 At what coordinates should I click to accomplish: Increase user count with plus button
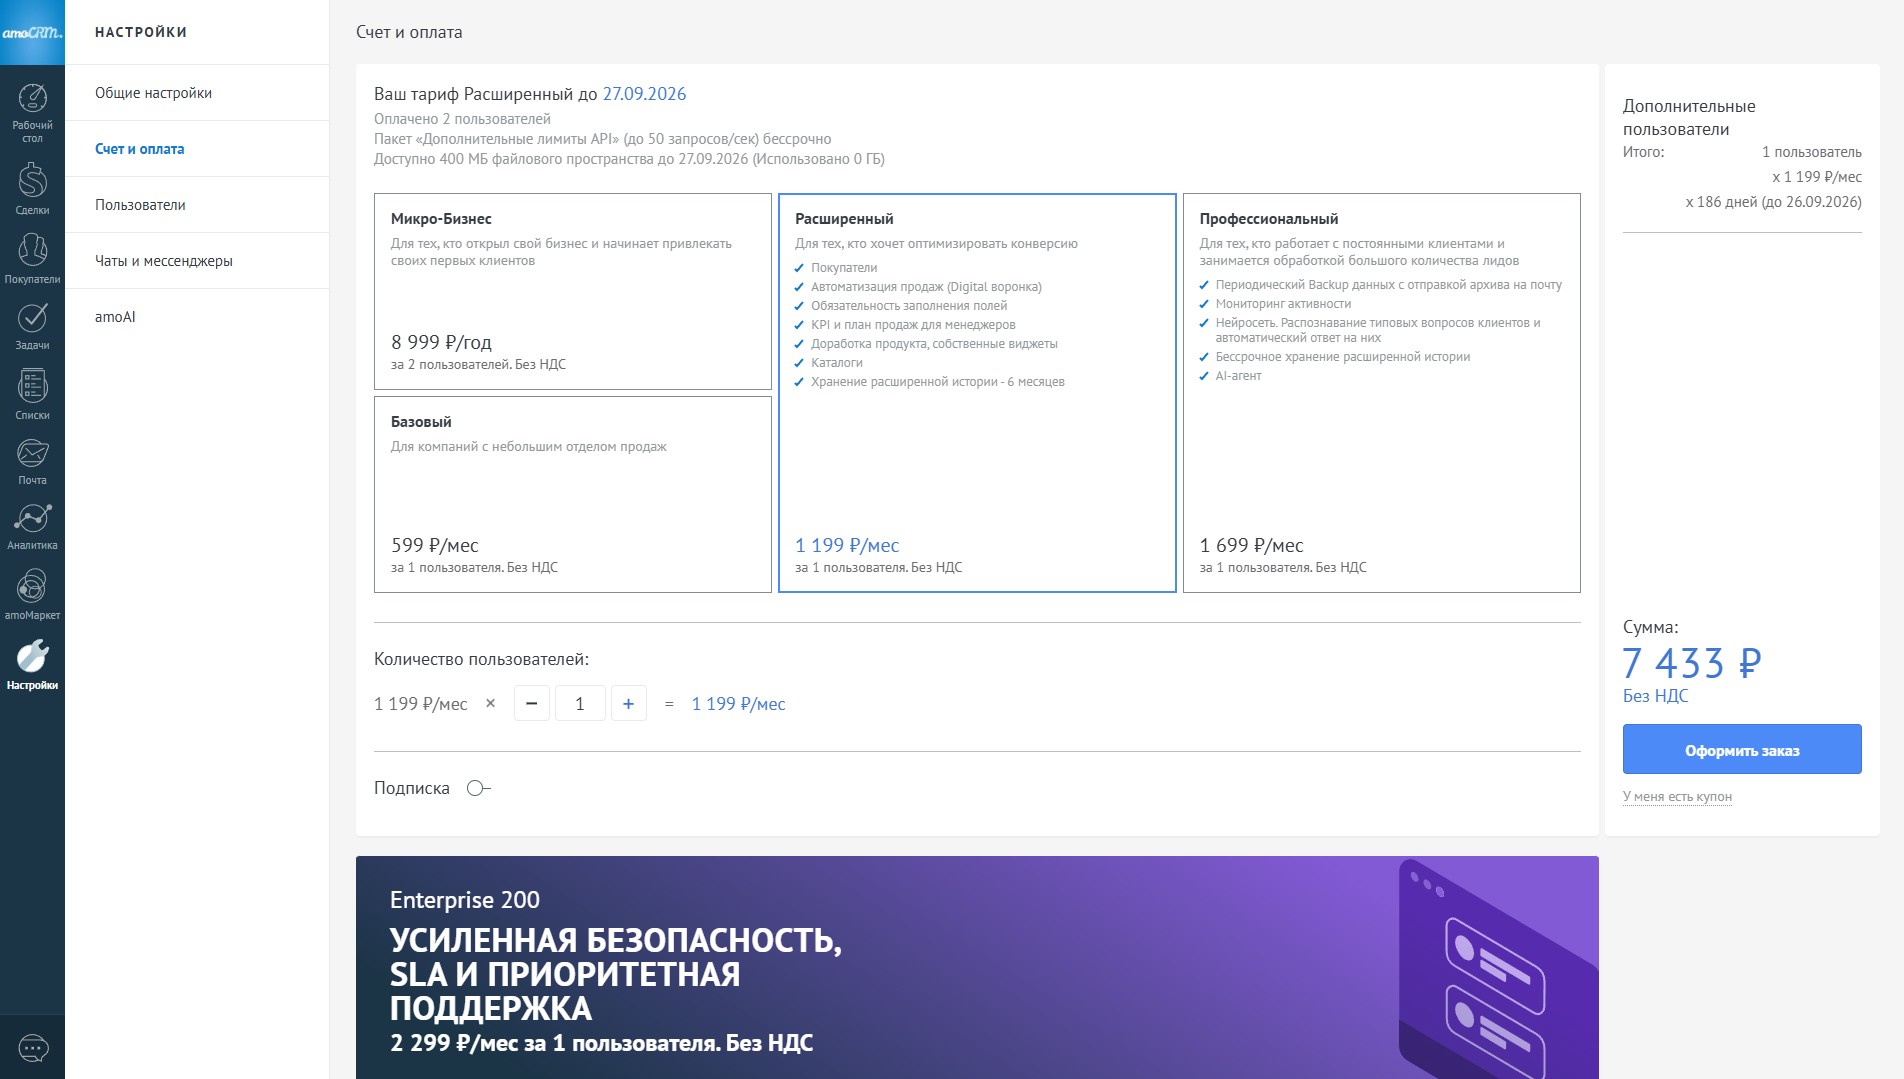pyautogui.click(x=628, y=704)
